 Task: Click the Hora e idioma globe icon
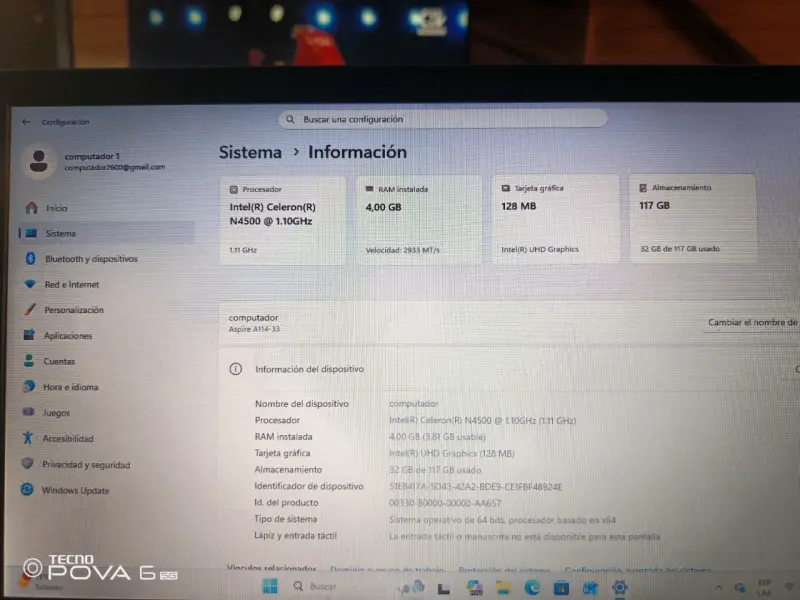29,387
